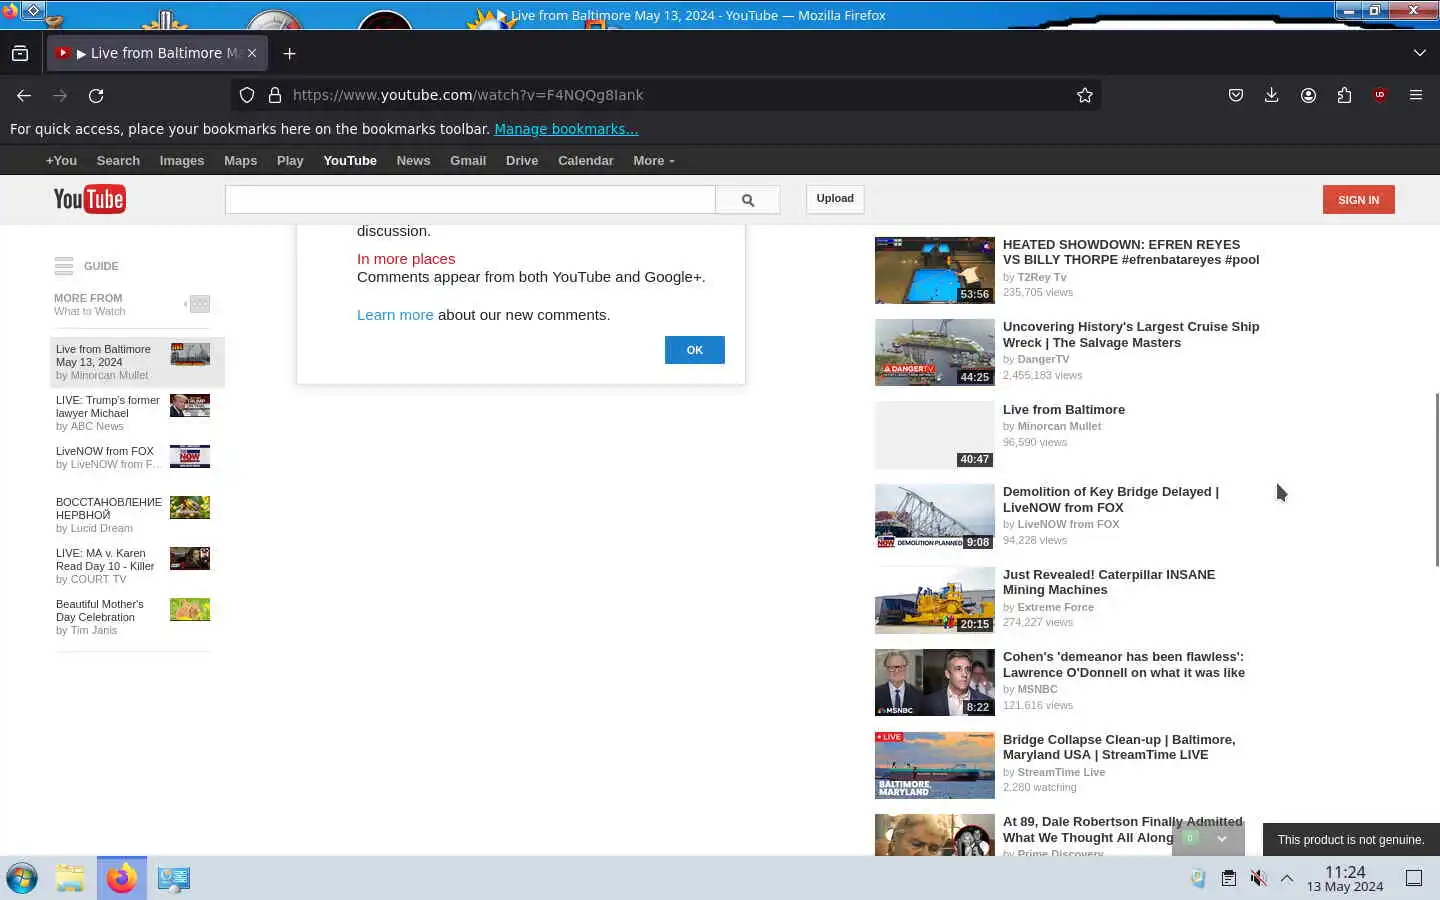1440x900 pixels.
Task: Save to Pocket with the toolbar icon
Action: (x=1236, y=95)
